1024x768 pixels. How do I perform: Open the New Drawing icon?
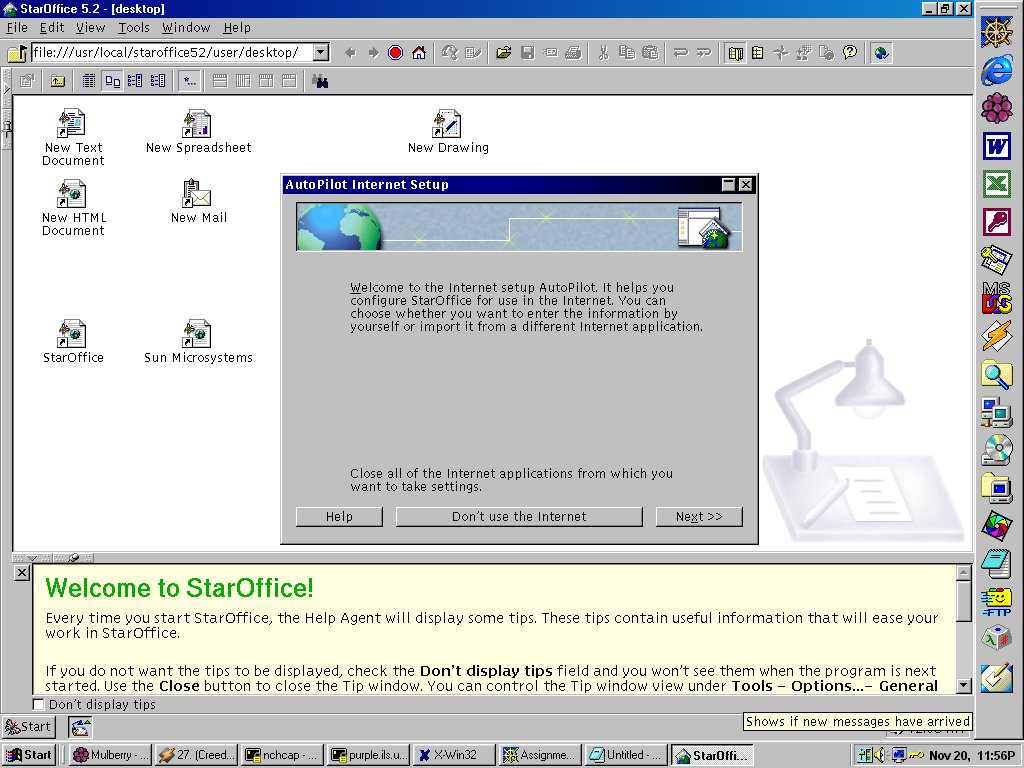tap(448, 131)
